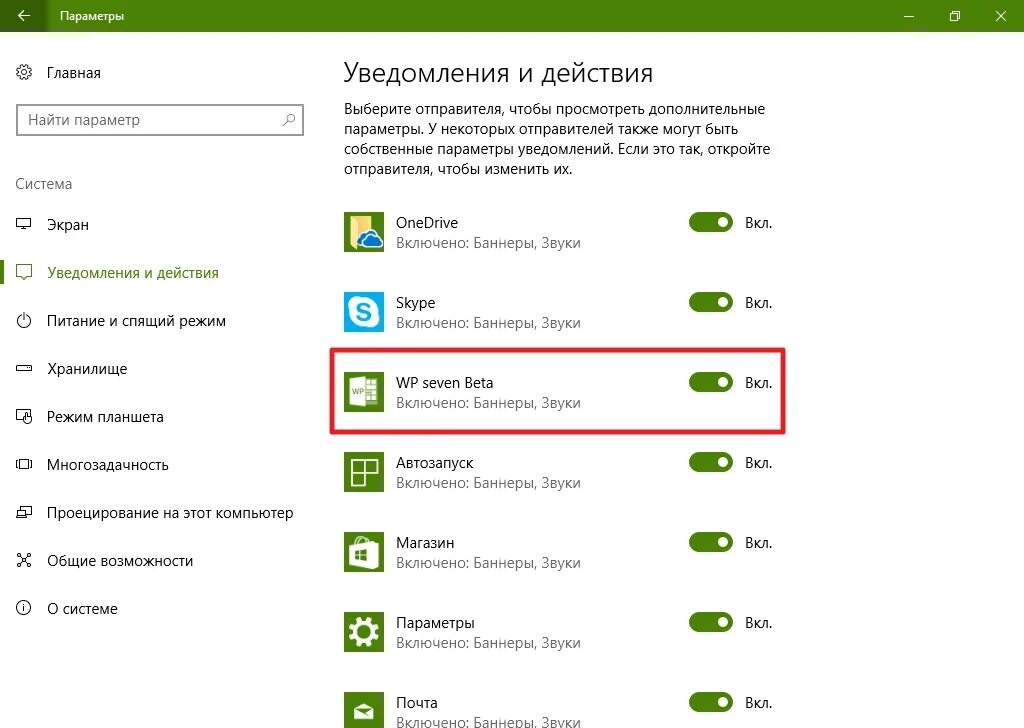Open the Автозапуск app icon
The height and width of the screenshot is (728, 1024).
364,472
